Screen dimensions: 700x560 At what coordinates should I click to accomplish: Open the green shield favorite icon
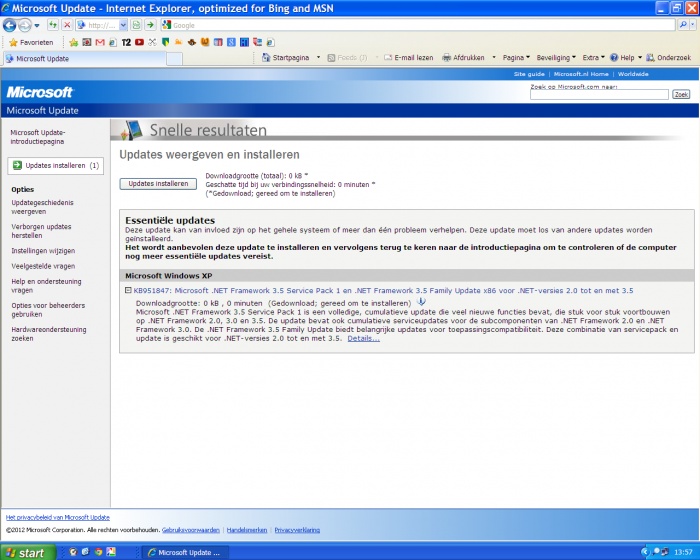point(166,42)
